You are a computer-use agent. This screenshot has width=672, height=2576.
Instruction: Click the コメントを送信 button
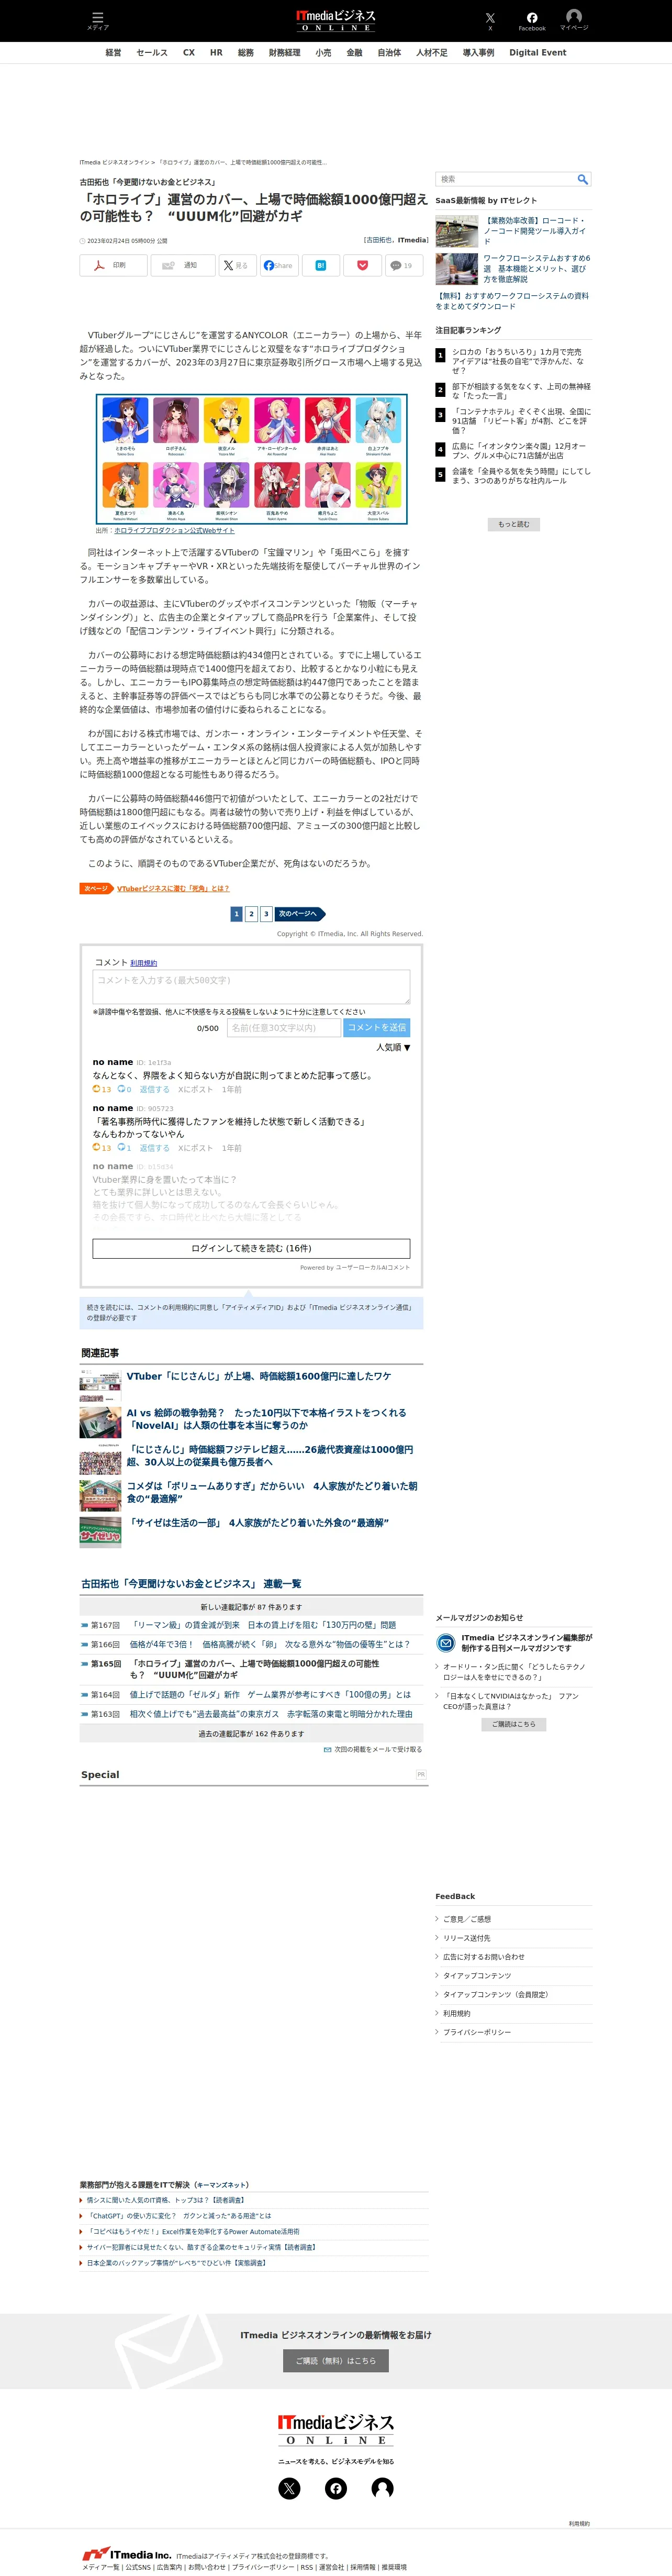(x=377, y=1027)
